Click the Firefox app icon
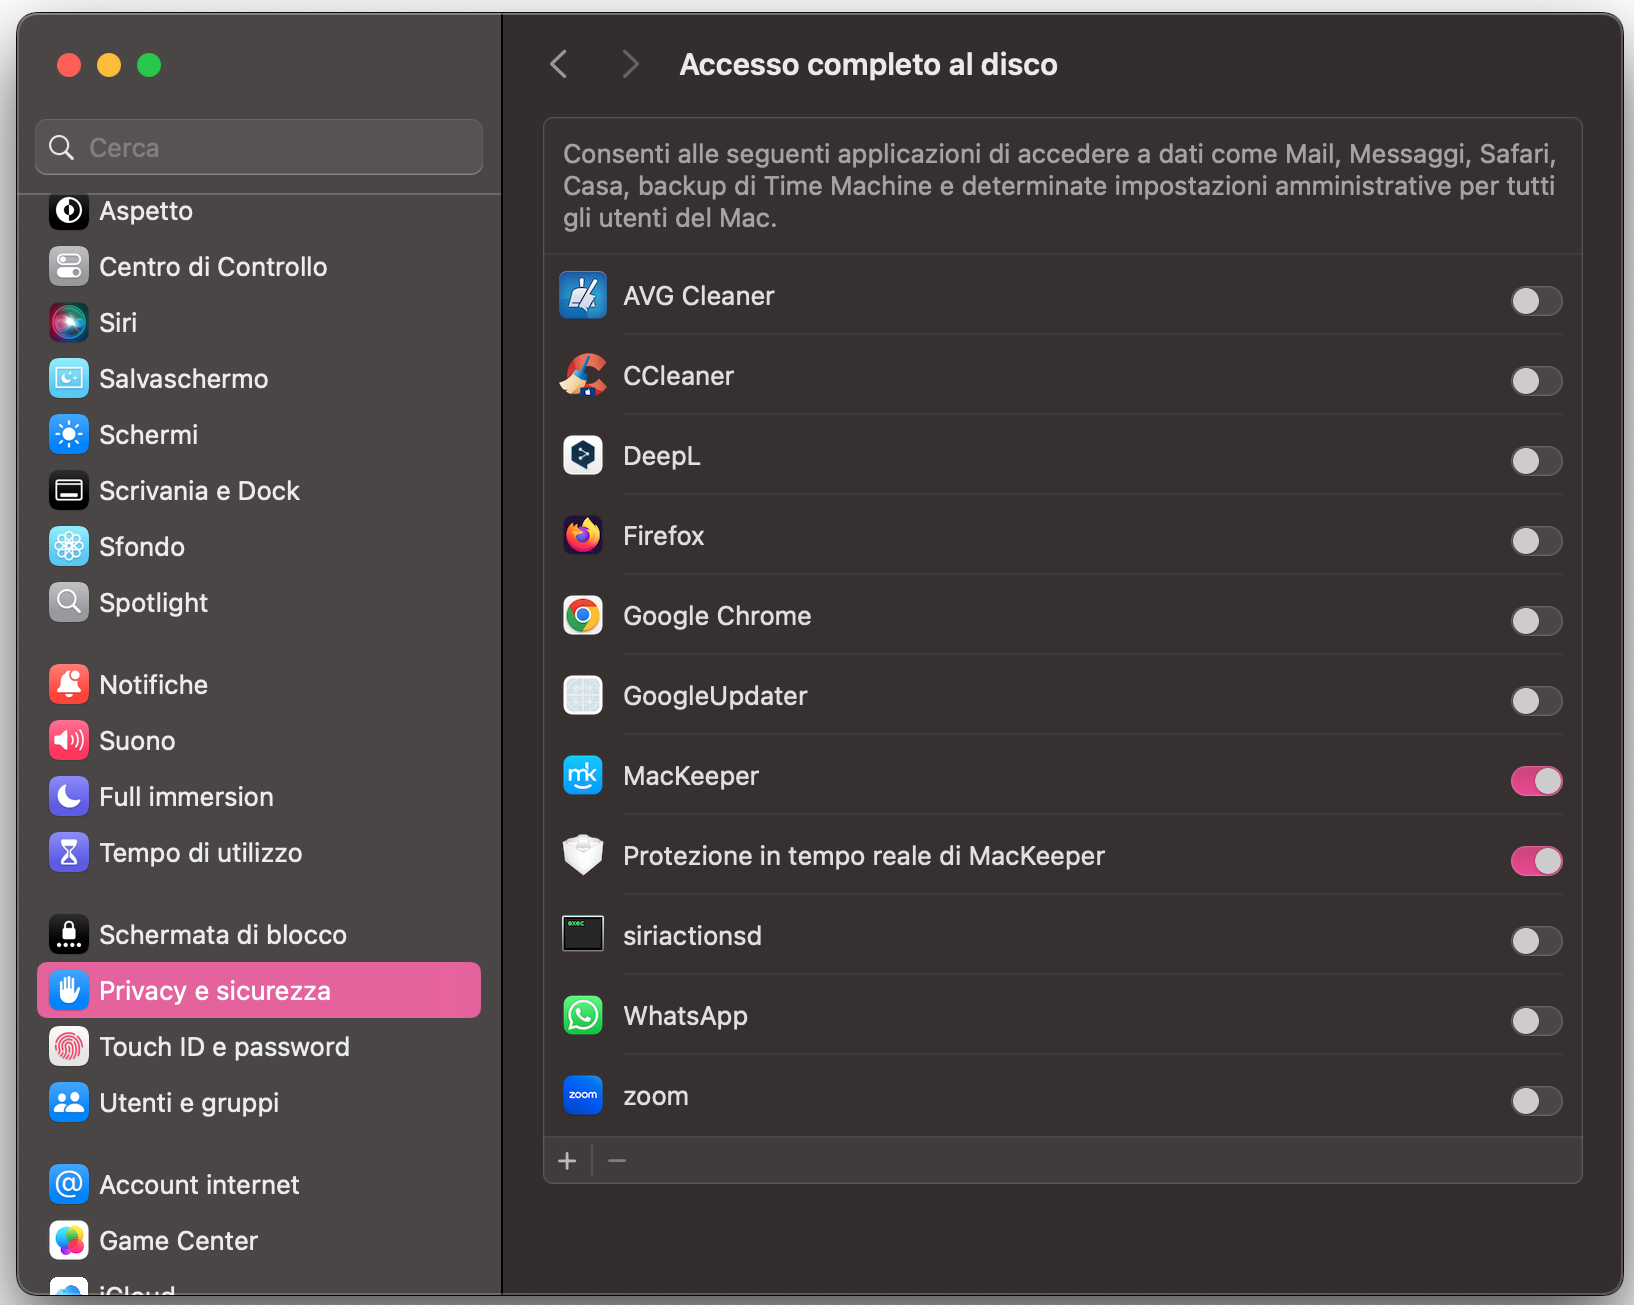Screen dimensions: 1634x1305 [x=583, y=535]
